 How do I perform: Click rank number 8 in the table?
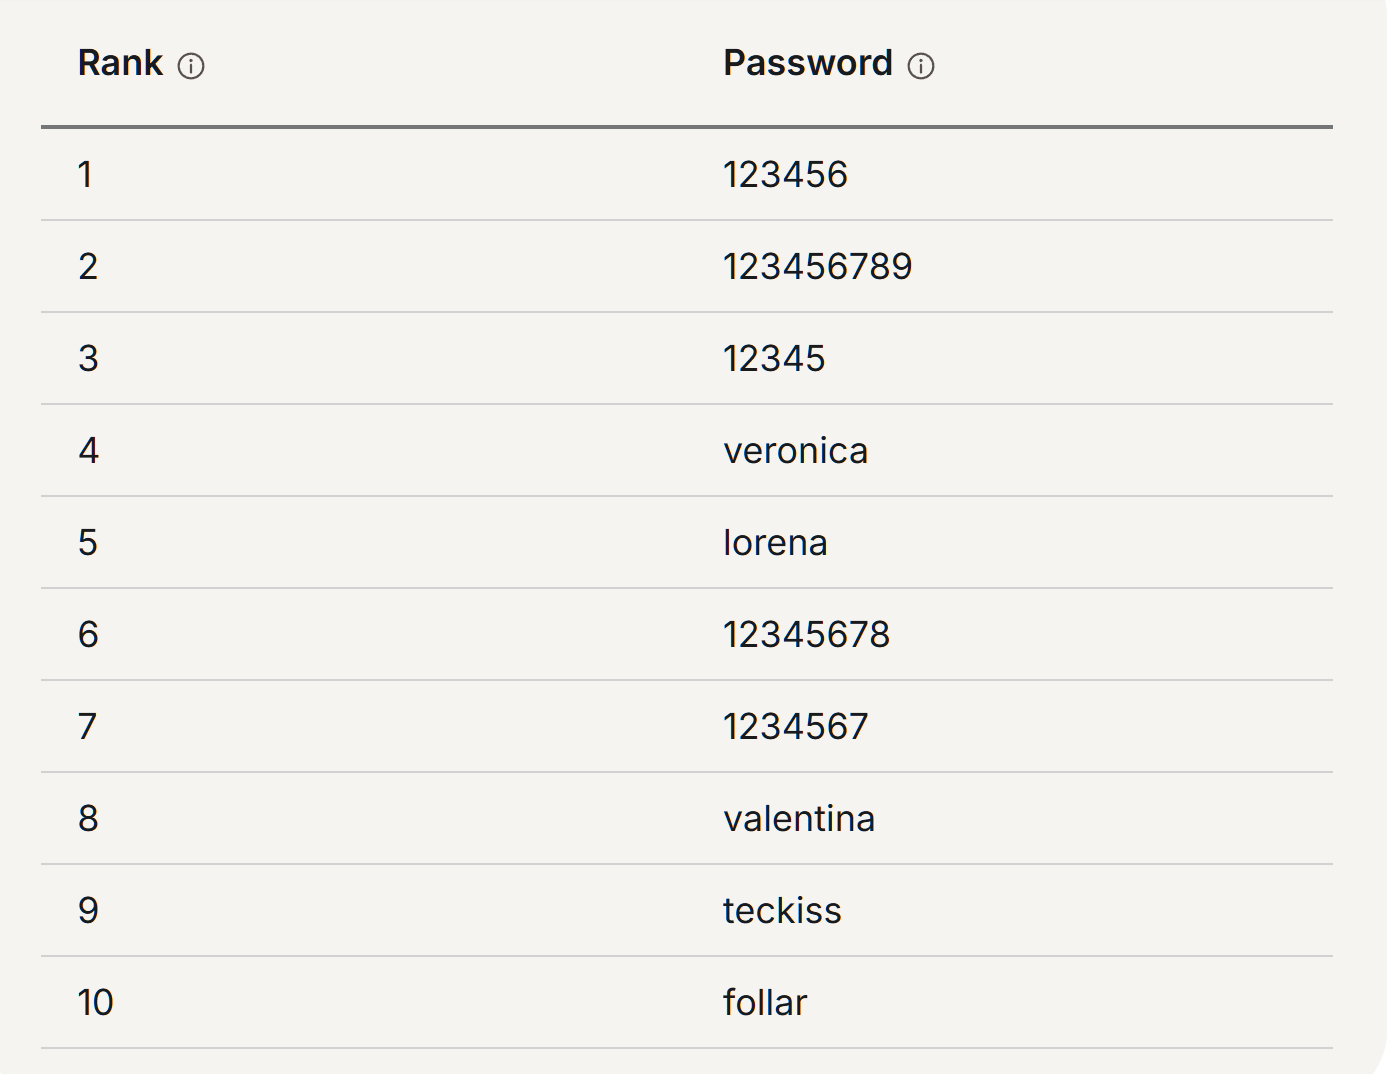point(89,819)
